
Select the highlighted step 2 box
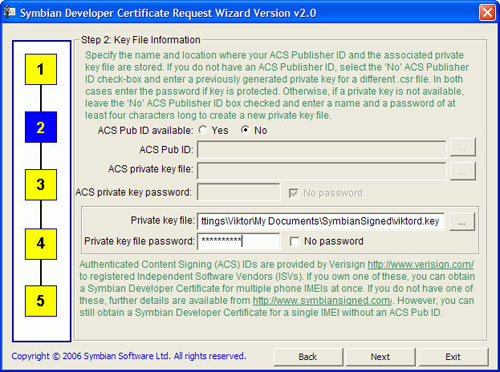pos(41,127)
